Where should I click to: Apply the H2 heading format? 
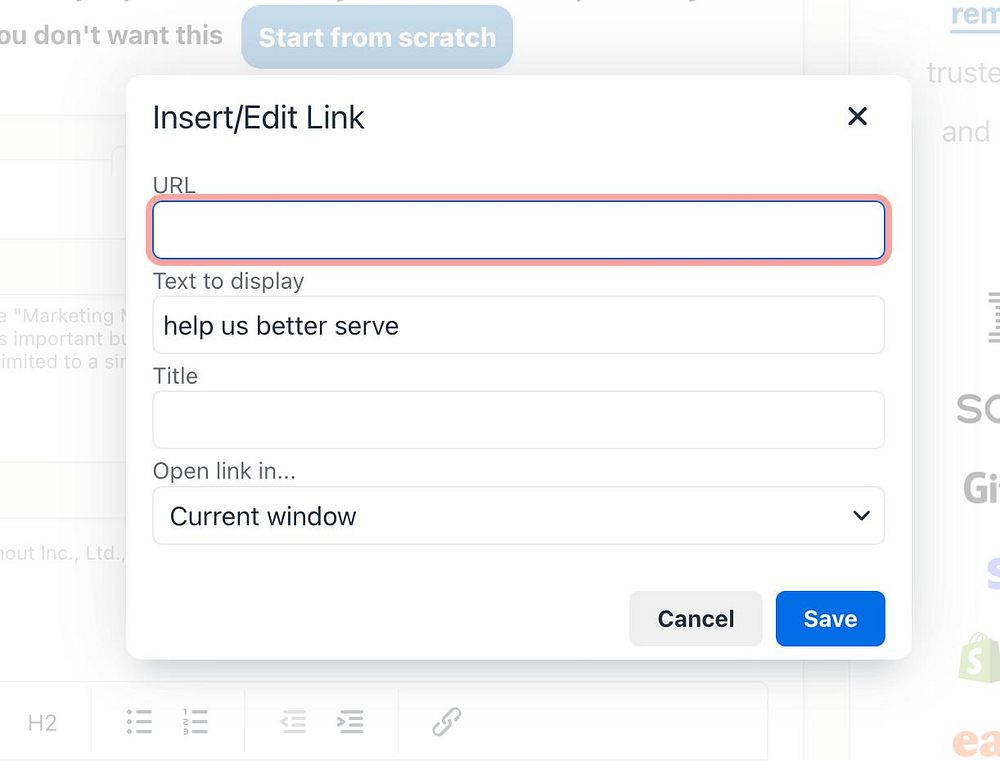click(x=42, y=722)
